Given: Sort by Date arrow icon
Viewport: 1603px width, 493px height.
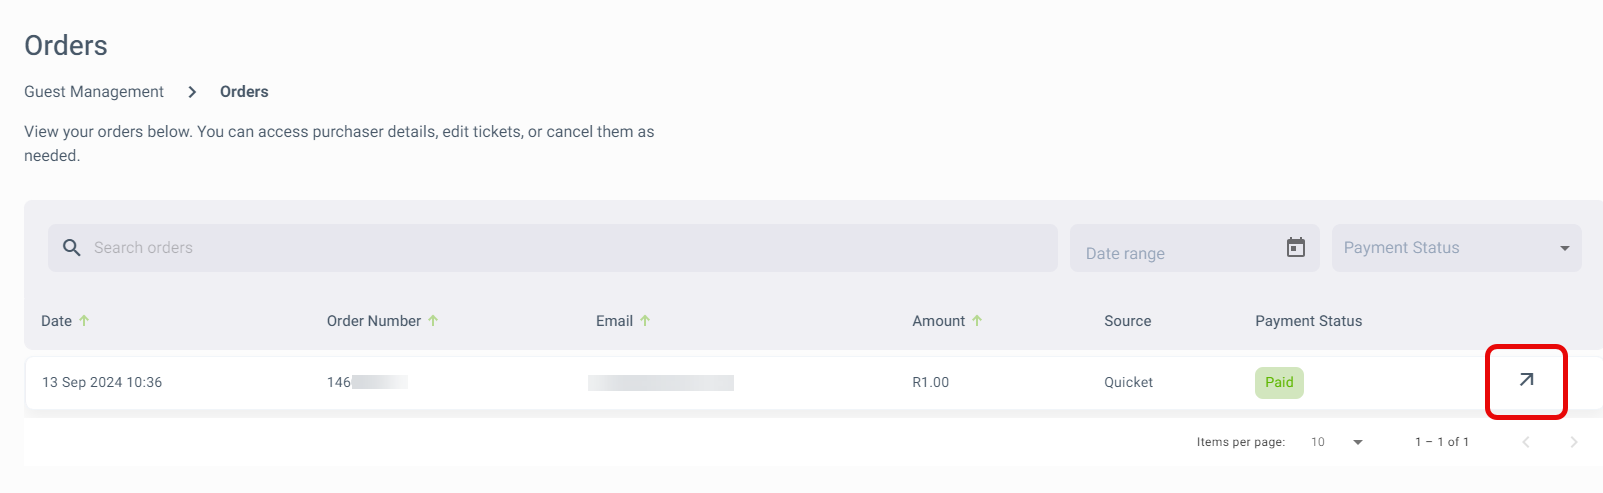Looking at the screenshot, I should [x=84, y=321].
